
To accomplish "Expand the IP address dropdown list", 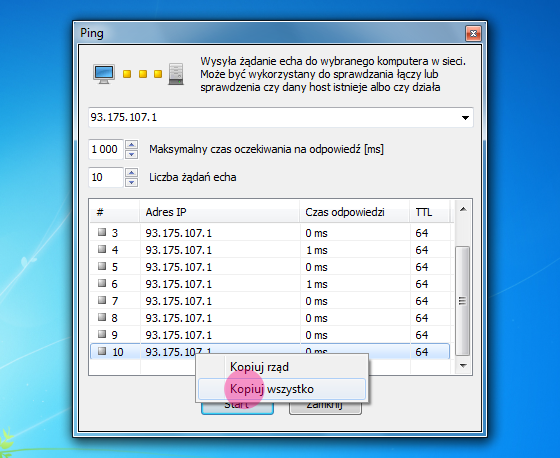I will tap(465, 118).
